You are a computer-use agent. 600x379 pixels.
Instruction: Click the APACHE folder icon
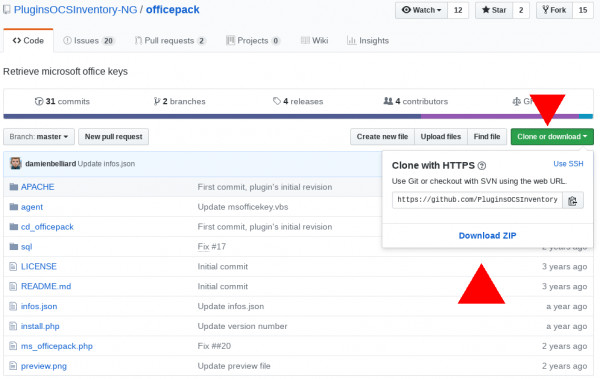pos(14,187)
